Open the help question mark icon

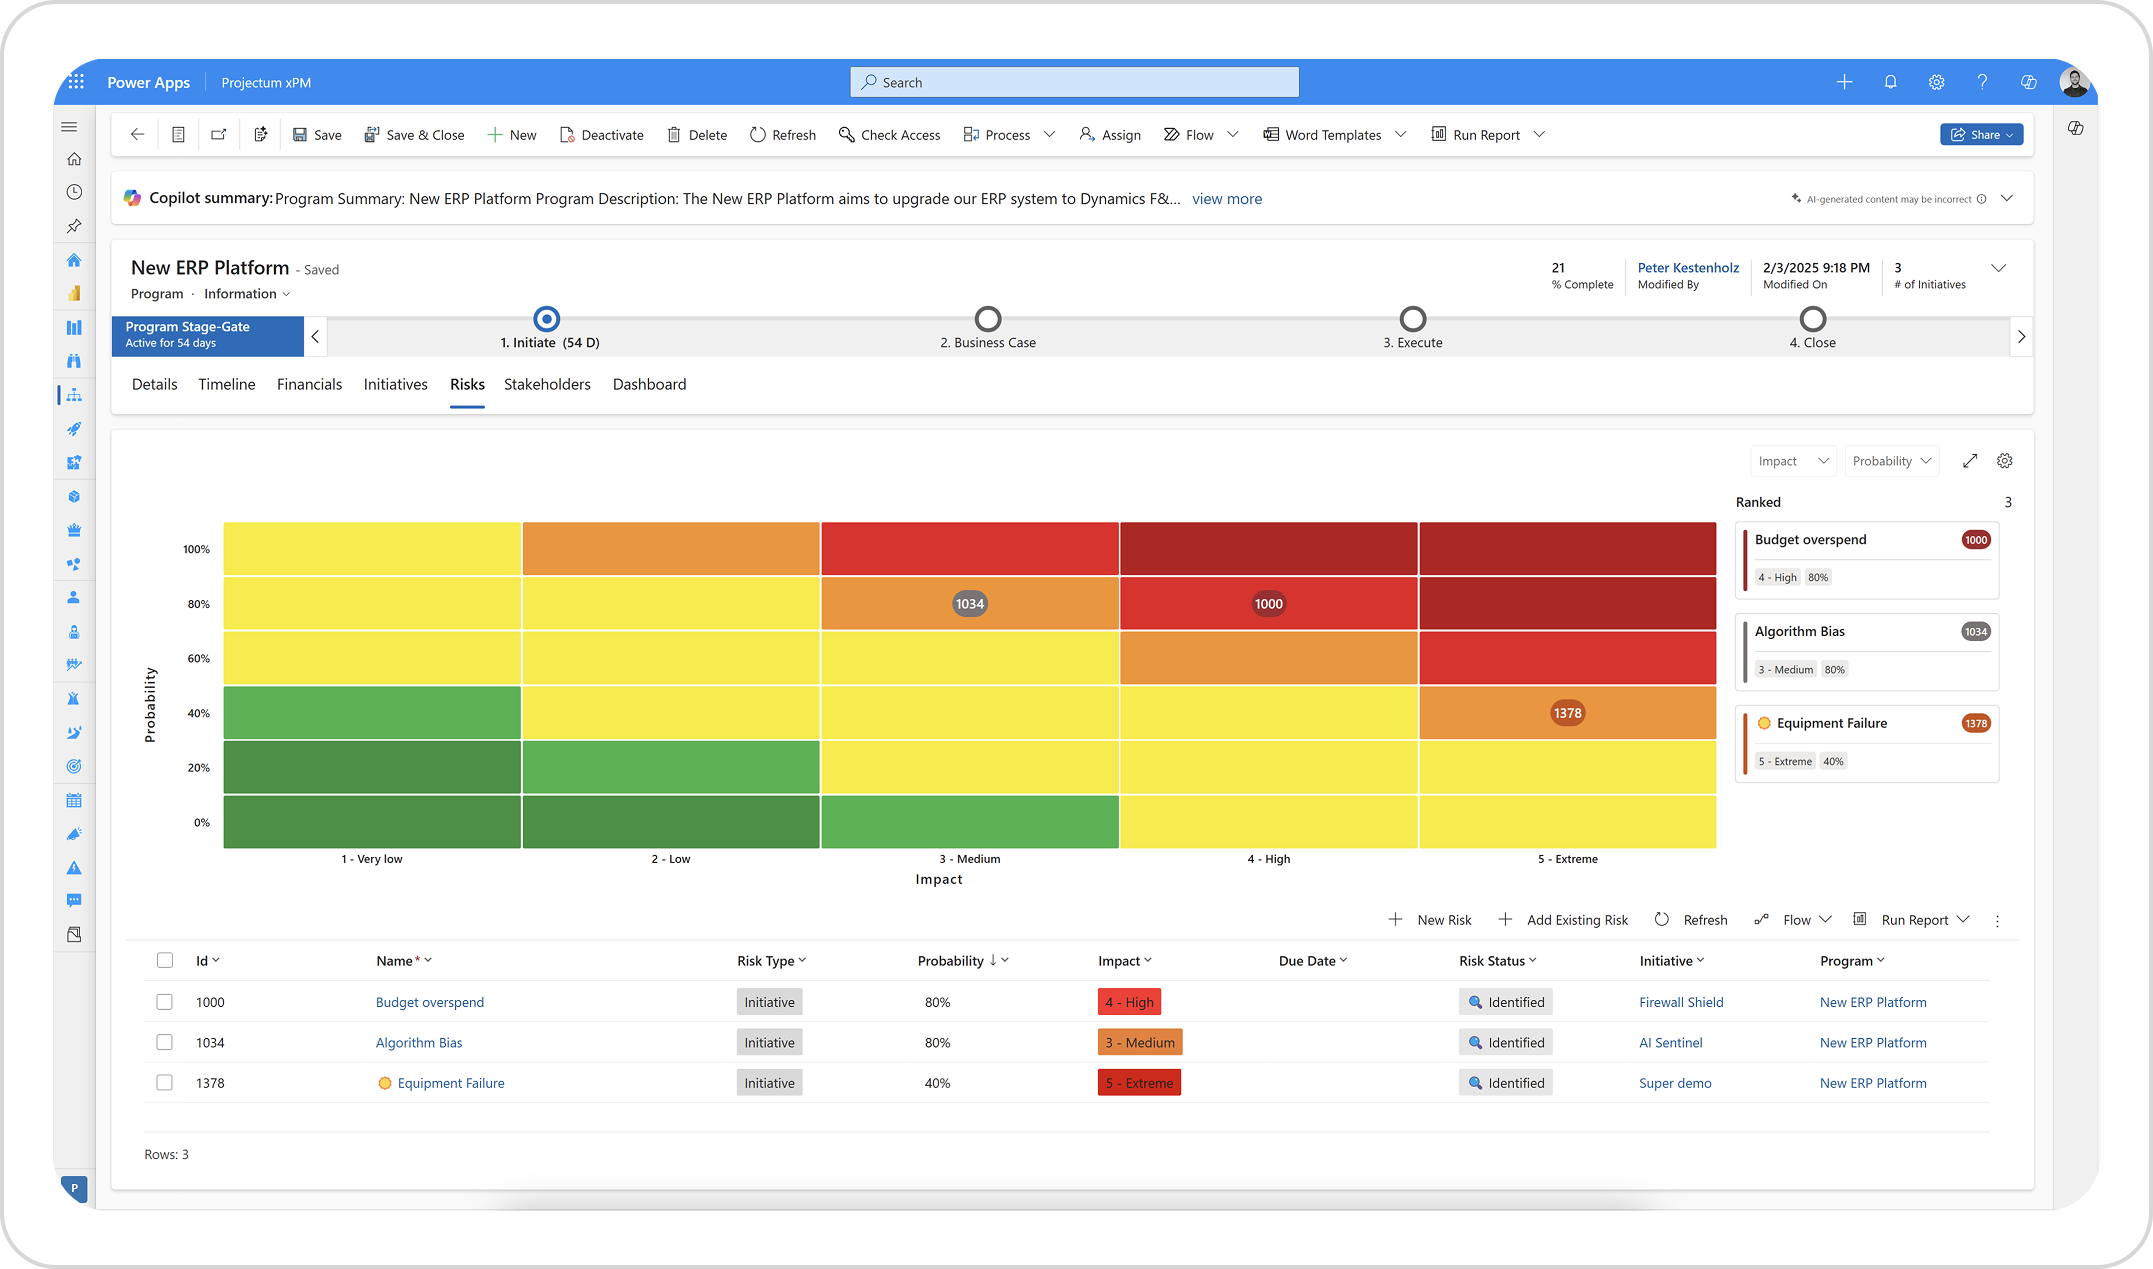pyautogui.click(x=1982, y=82)
